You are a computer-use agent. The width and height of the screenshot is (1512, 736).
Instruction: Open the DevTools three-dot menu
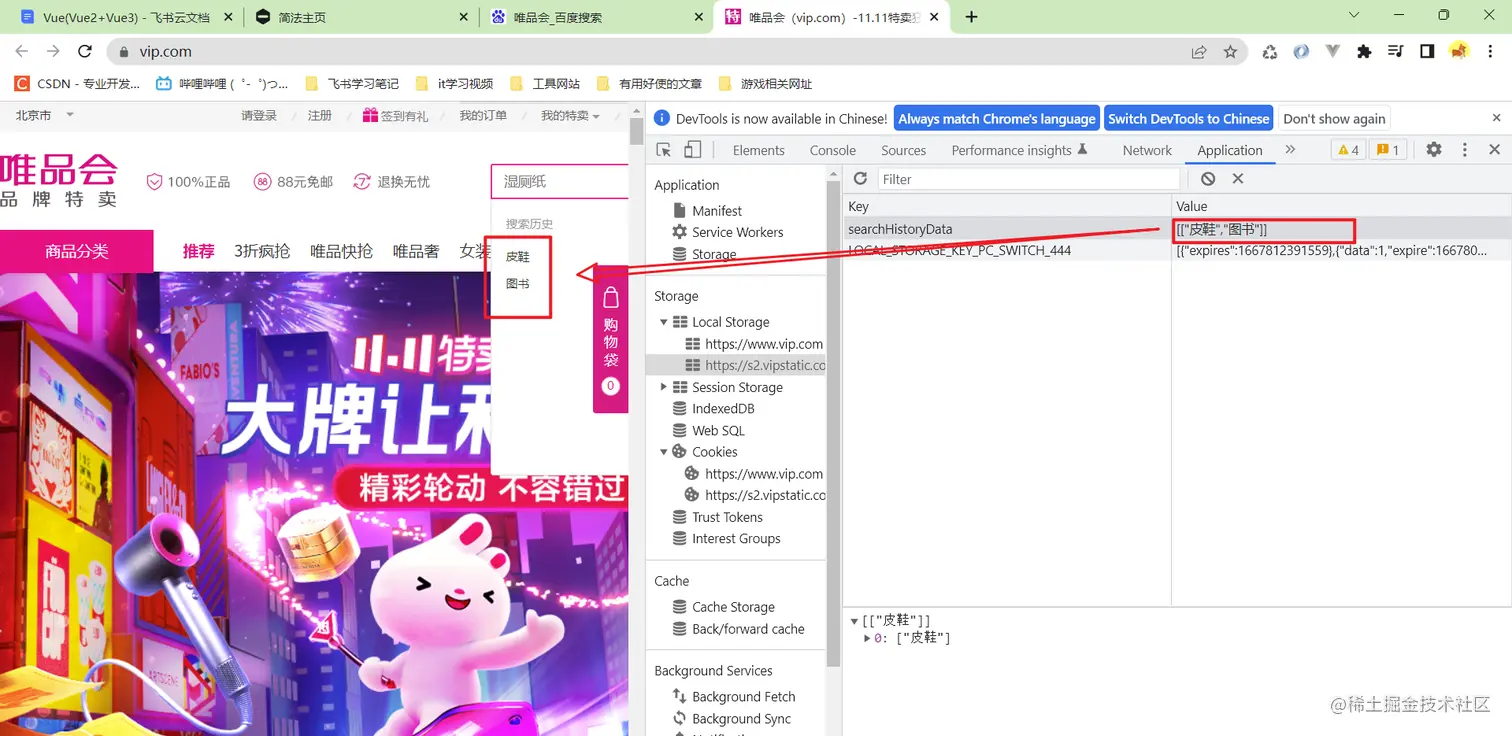pos(1465,150)
